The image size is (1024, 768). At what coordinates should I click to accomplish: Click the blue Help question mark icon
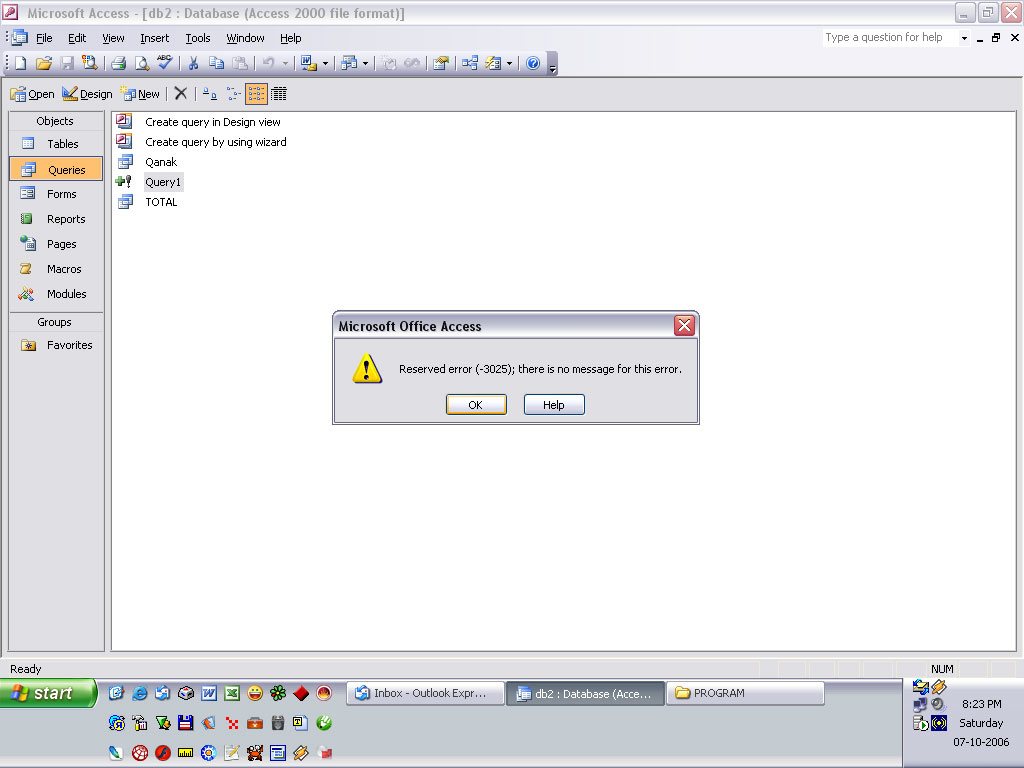coord(533,63)
